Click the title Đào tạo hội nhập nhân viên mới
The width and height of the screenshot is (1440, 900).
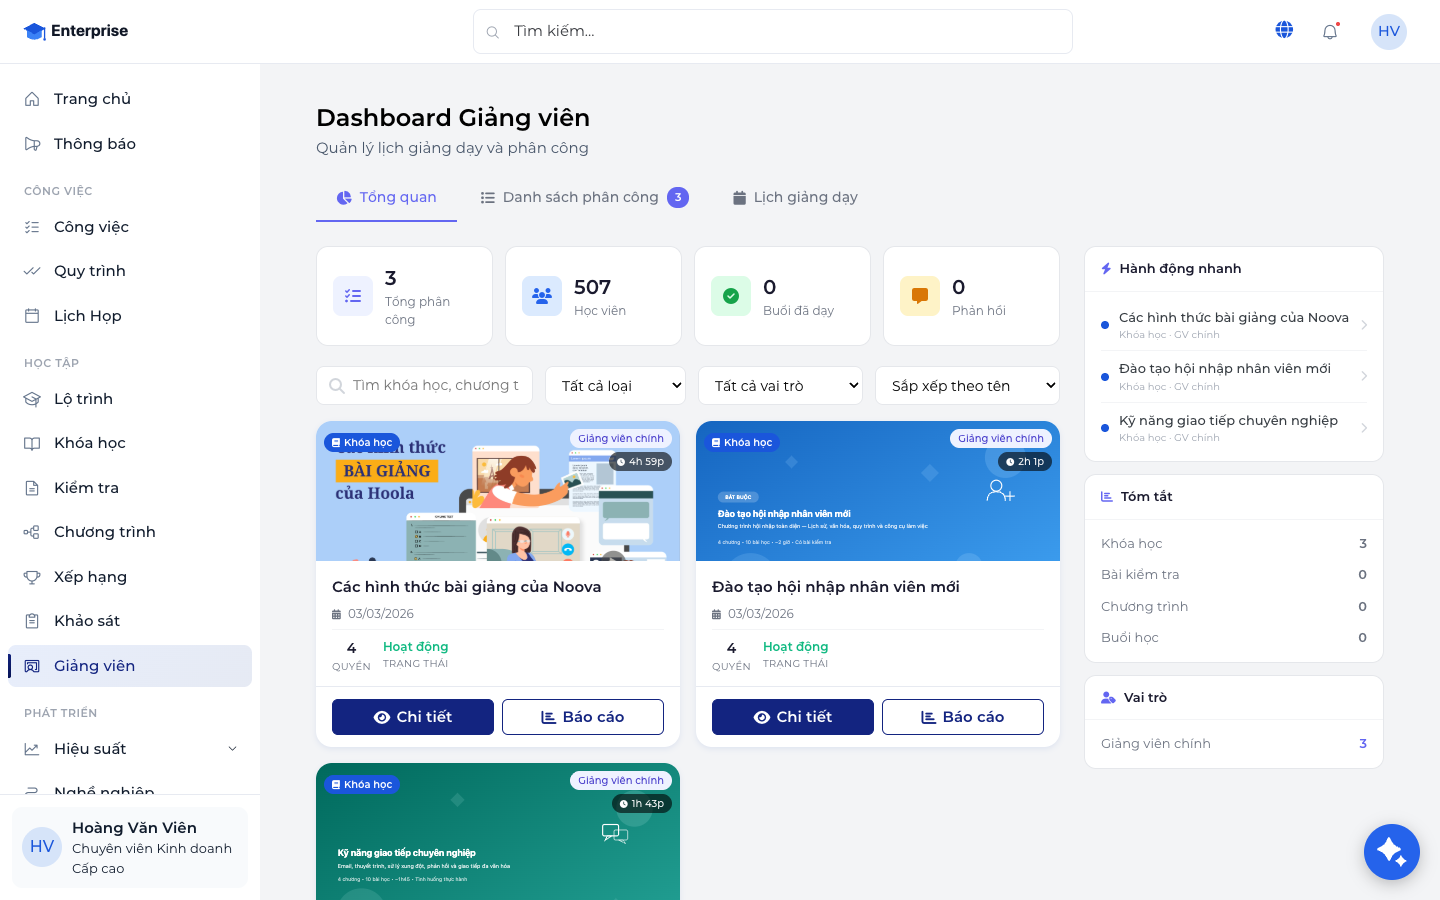coord(836,587)
